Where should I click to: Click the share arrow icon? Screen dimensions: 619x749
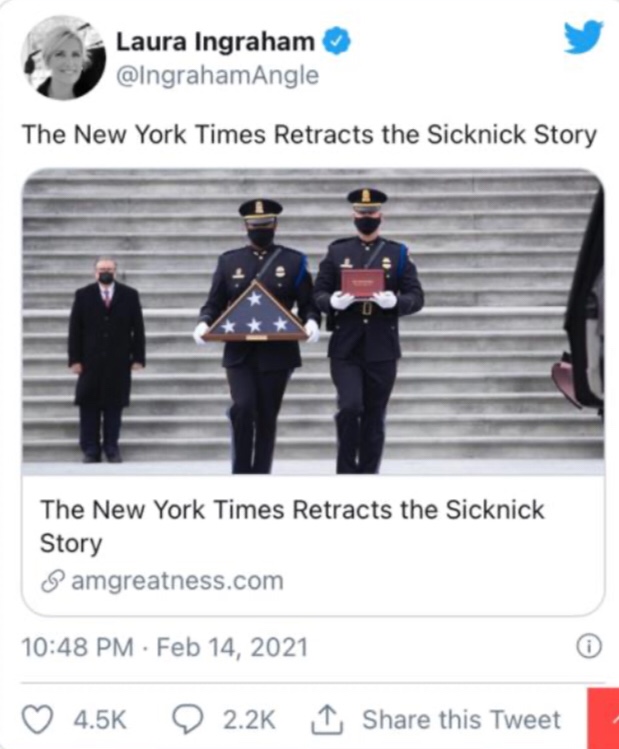tap(327, 719)
